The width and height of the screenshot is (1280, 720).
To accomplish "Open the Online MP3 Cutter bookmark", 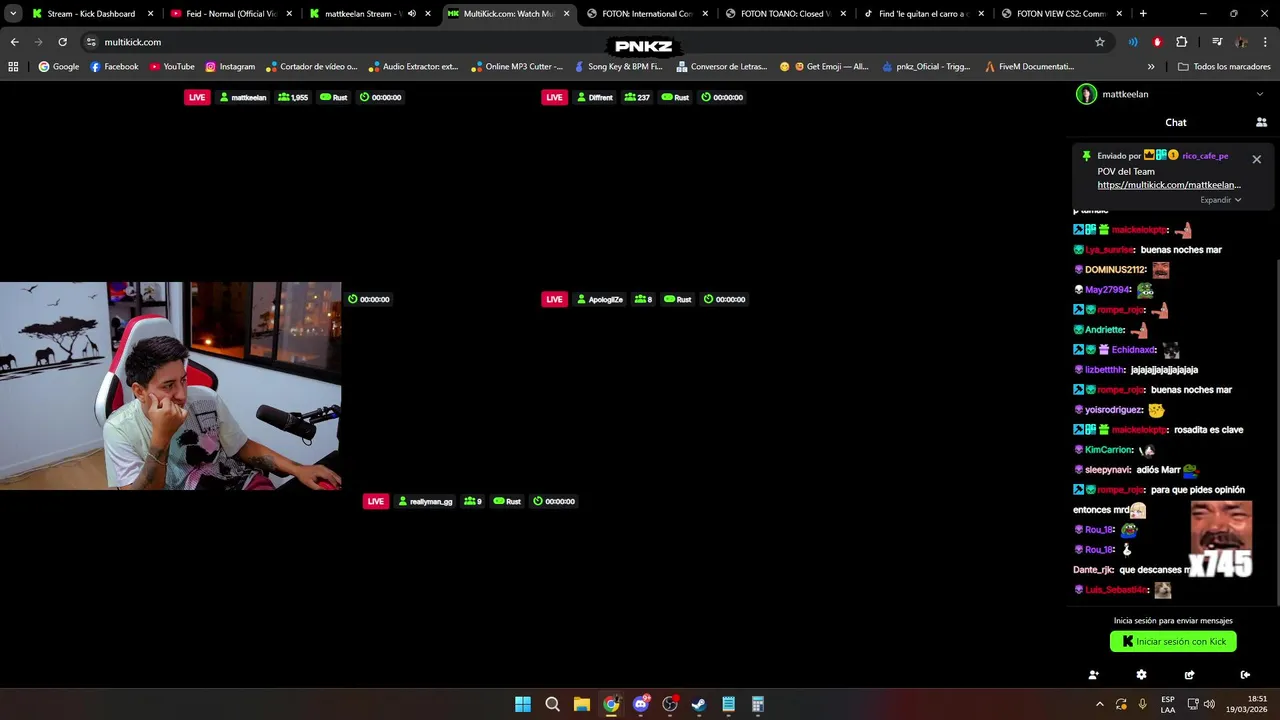I will point(517,67).
